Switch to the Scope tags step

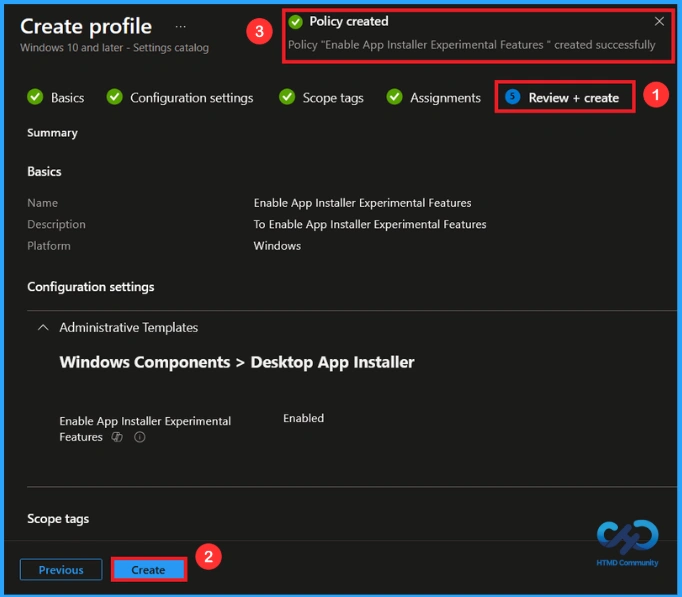[x=333, y=98]
